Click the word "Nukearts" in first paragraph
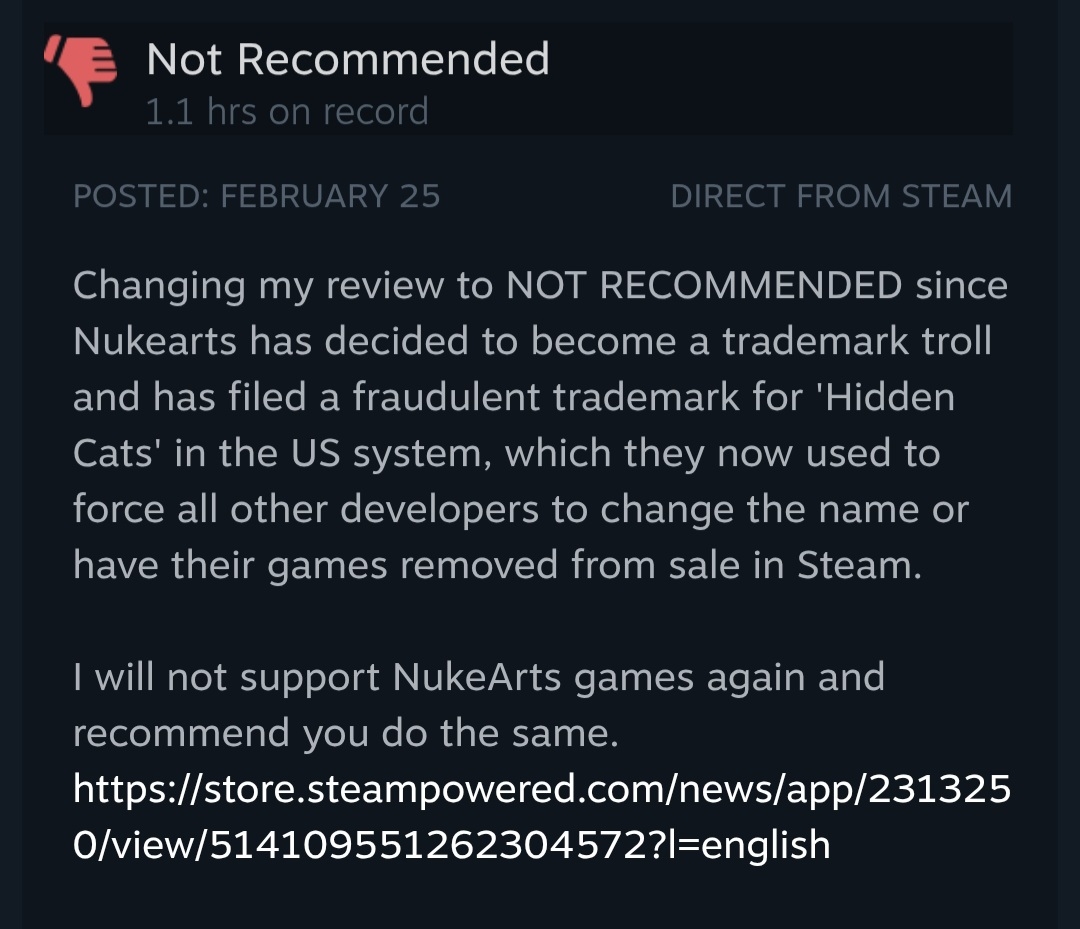The image size is (1080, 929). coord(155,342)
